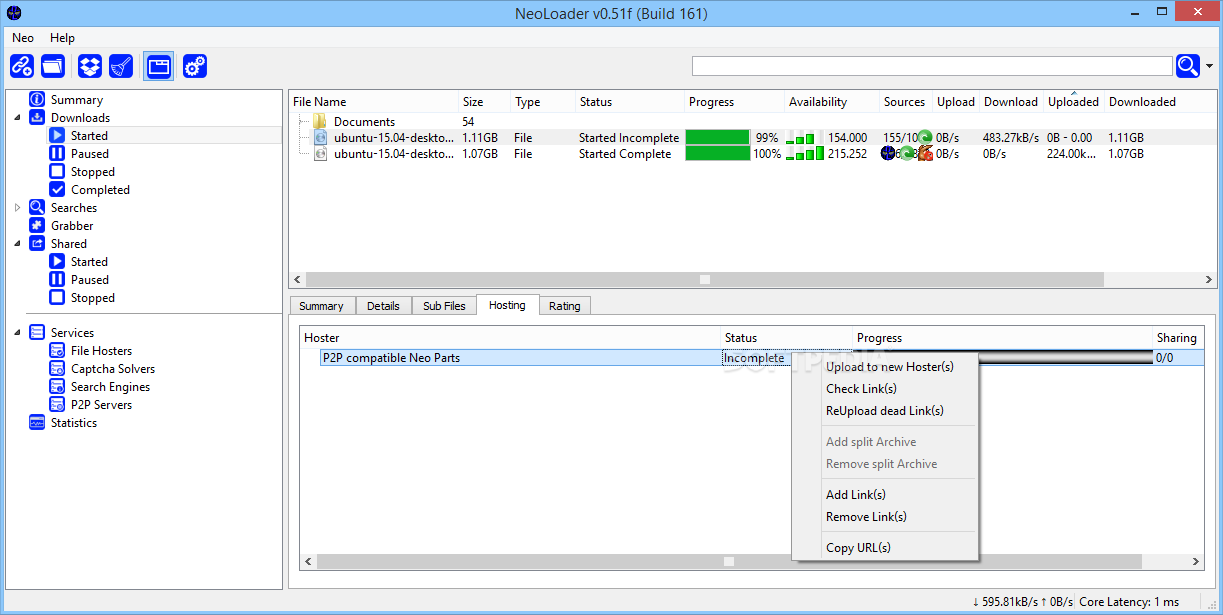Screen dimensions: 1223x615
Task: Click the Hoster column header
Action: [x=510, y=338]
